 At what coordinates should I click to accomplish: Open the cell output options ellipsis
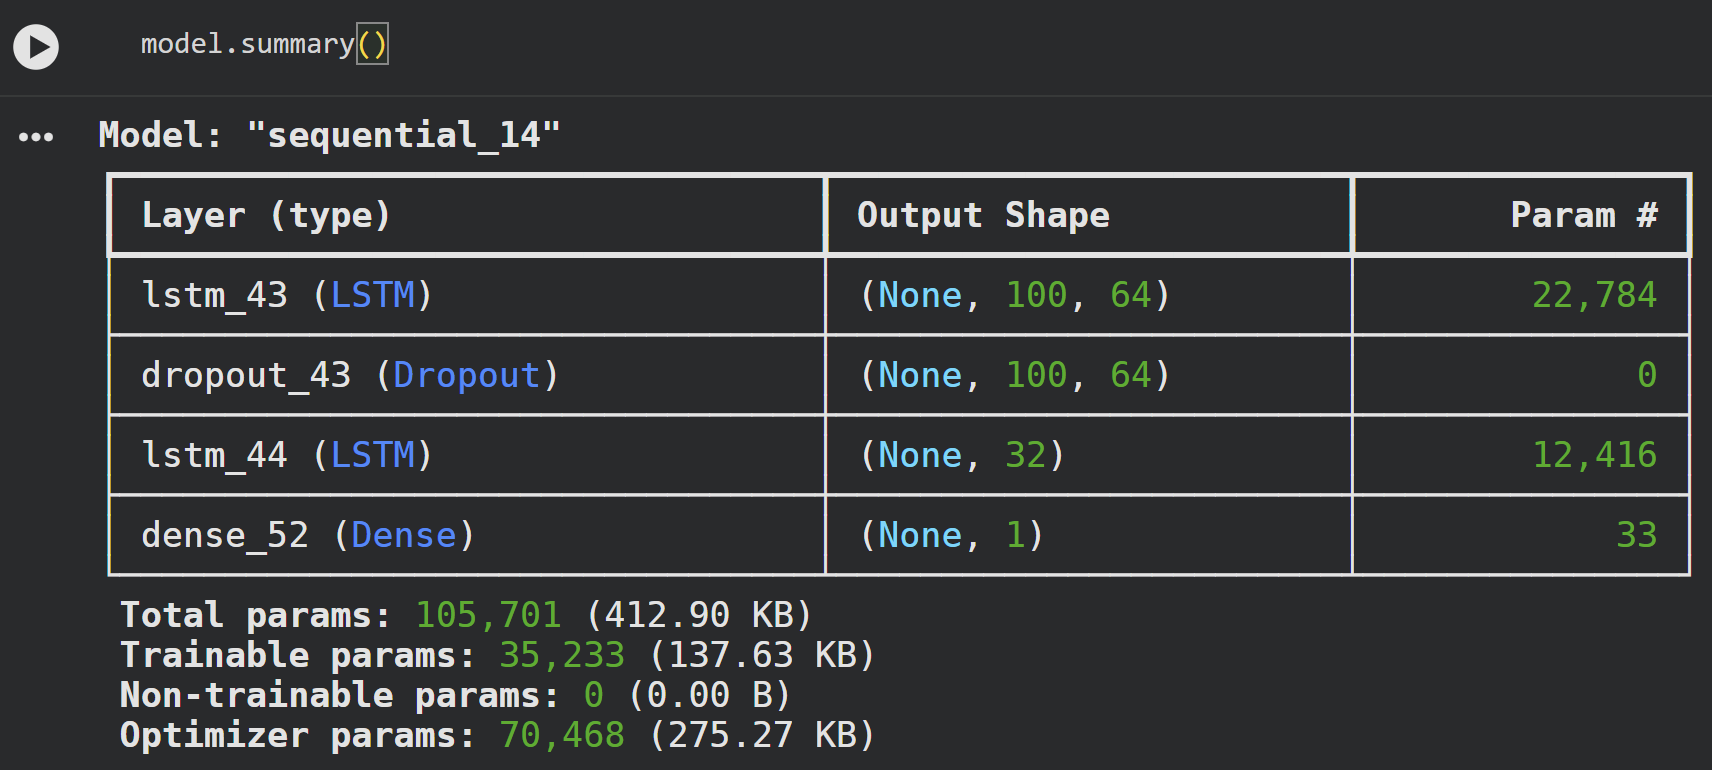pos(36,137)
